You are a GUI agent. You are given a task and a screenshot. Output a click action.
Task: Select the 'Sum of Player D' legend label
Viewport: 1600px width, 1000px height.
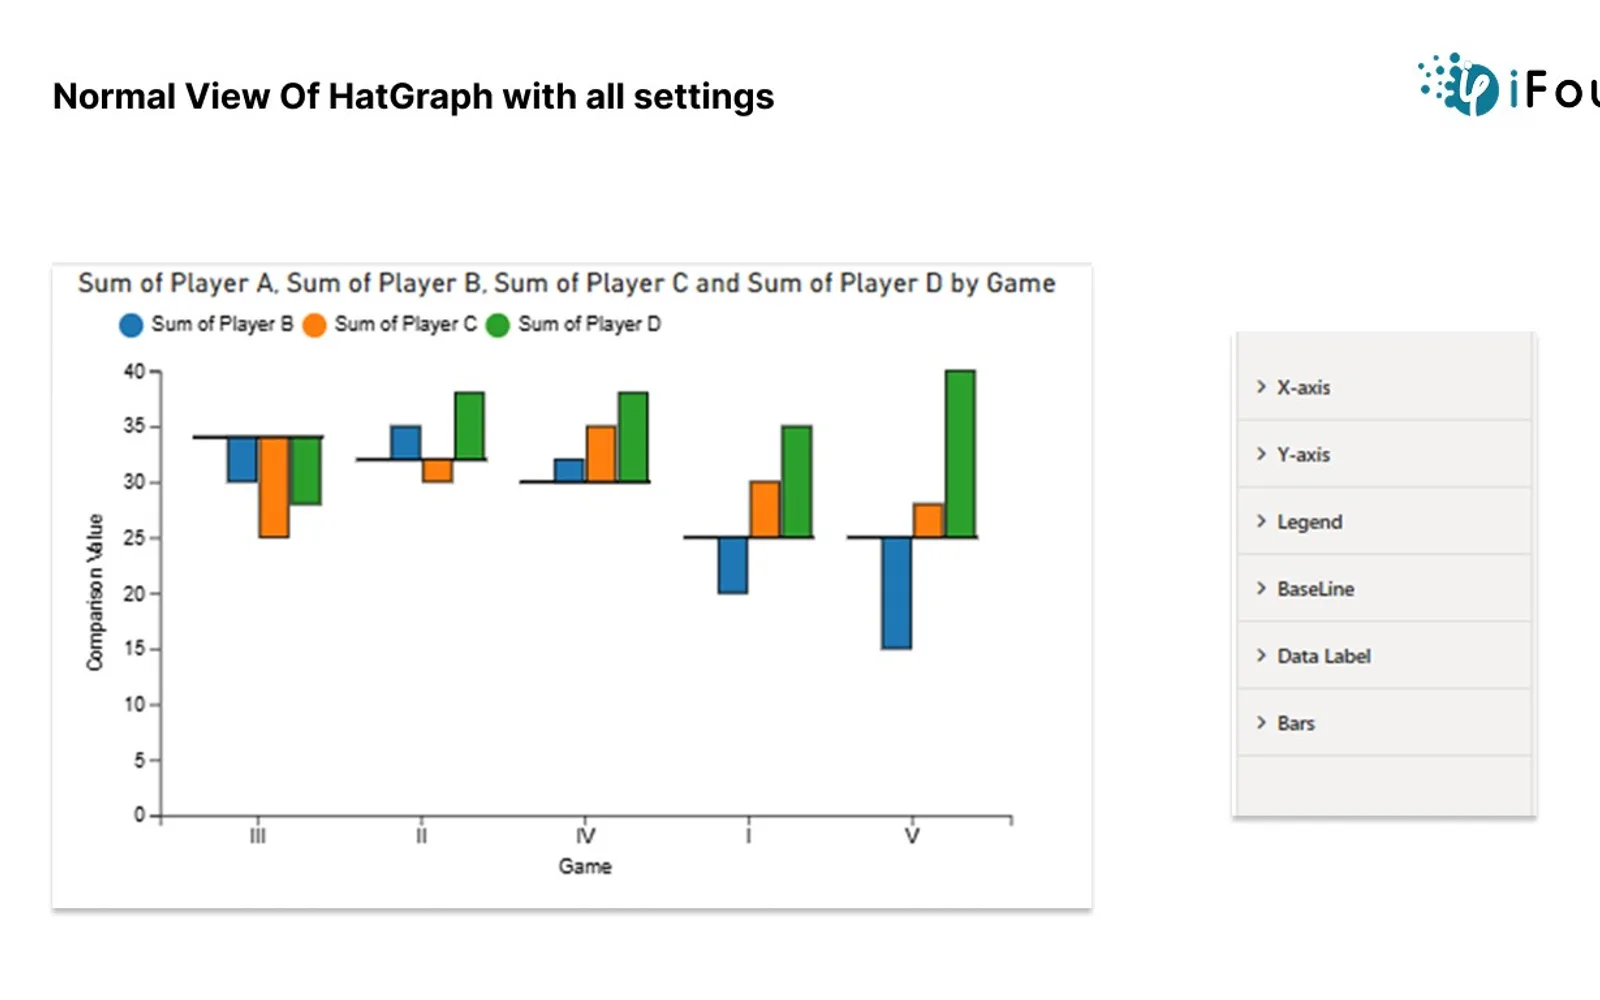pyautogui.click(x=589, y=324)
